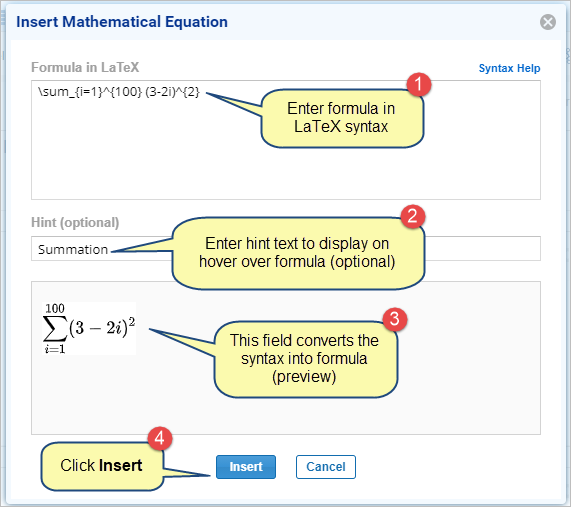Click the 'Click Insert' callout bubble
The height and width of the screenshot is (507, 571).
click(102, 466)
